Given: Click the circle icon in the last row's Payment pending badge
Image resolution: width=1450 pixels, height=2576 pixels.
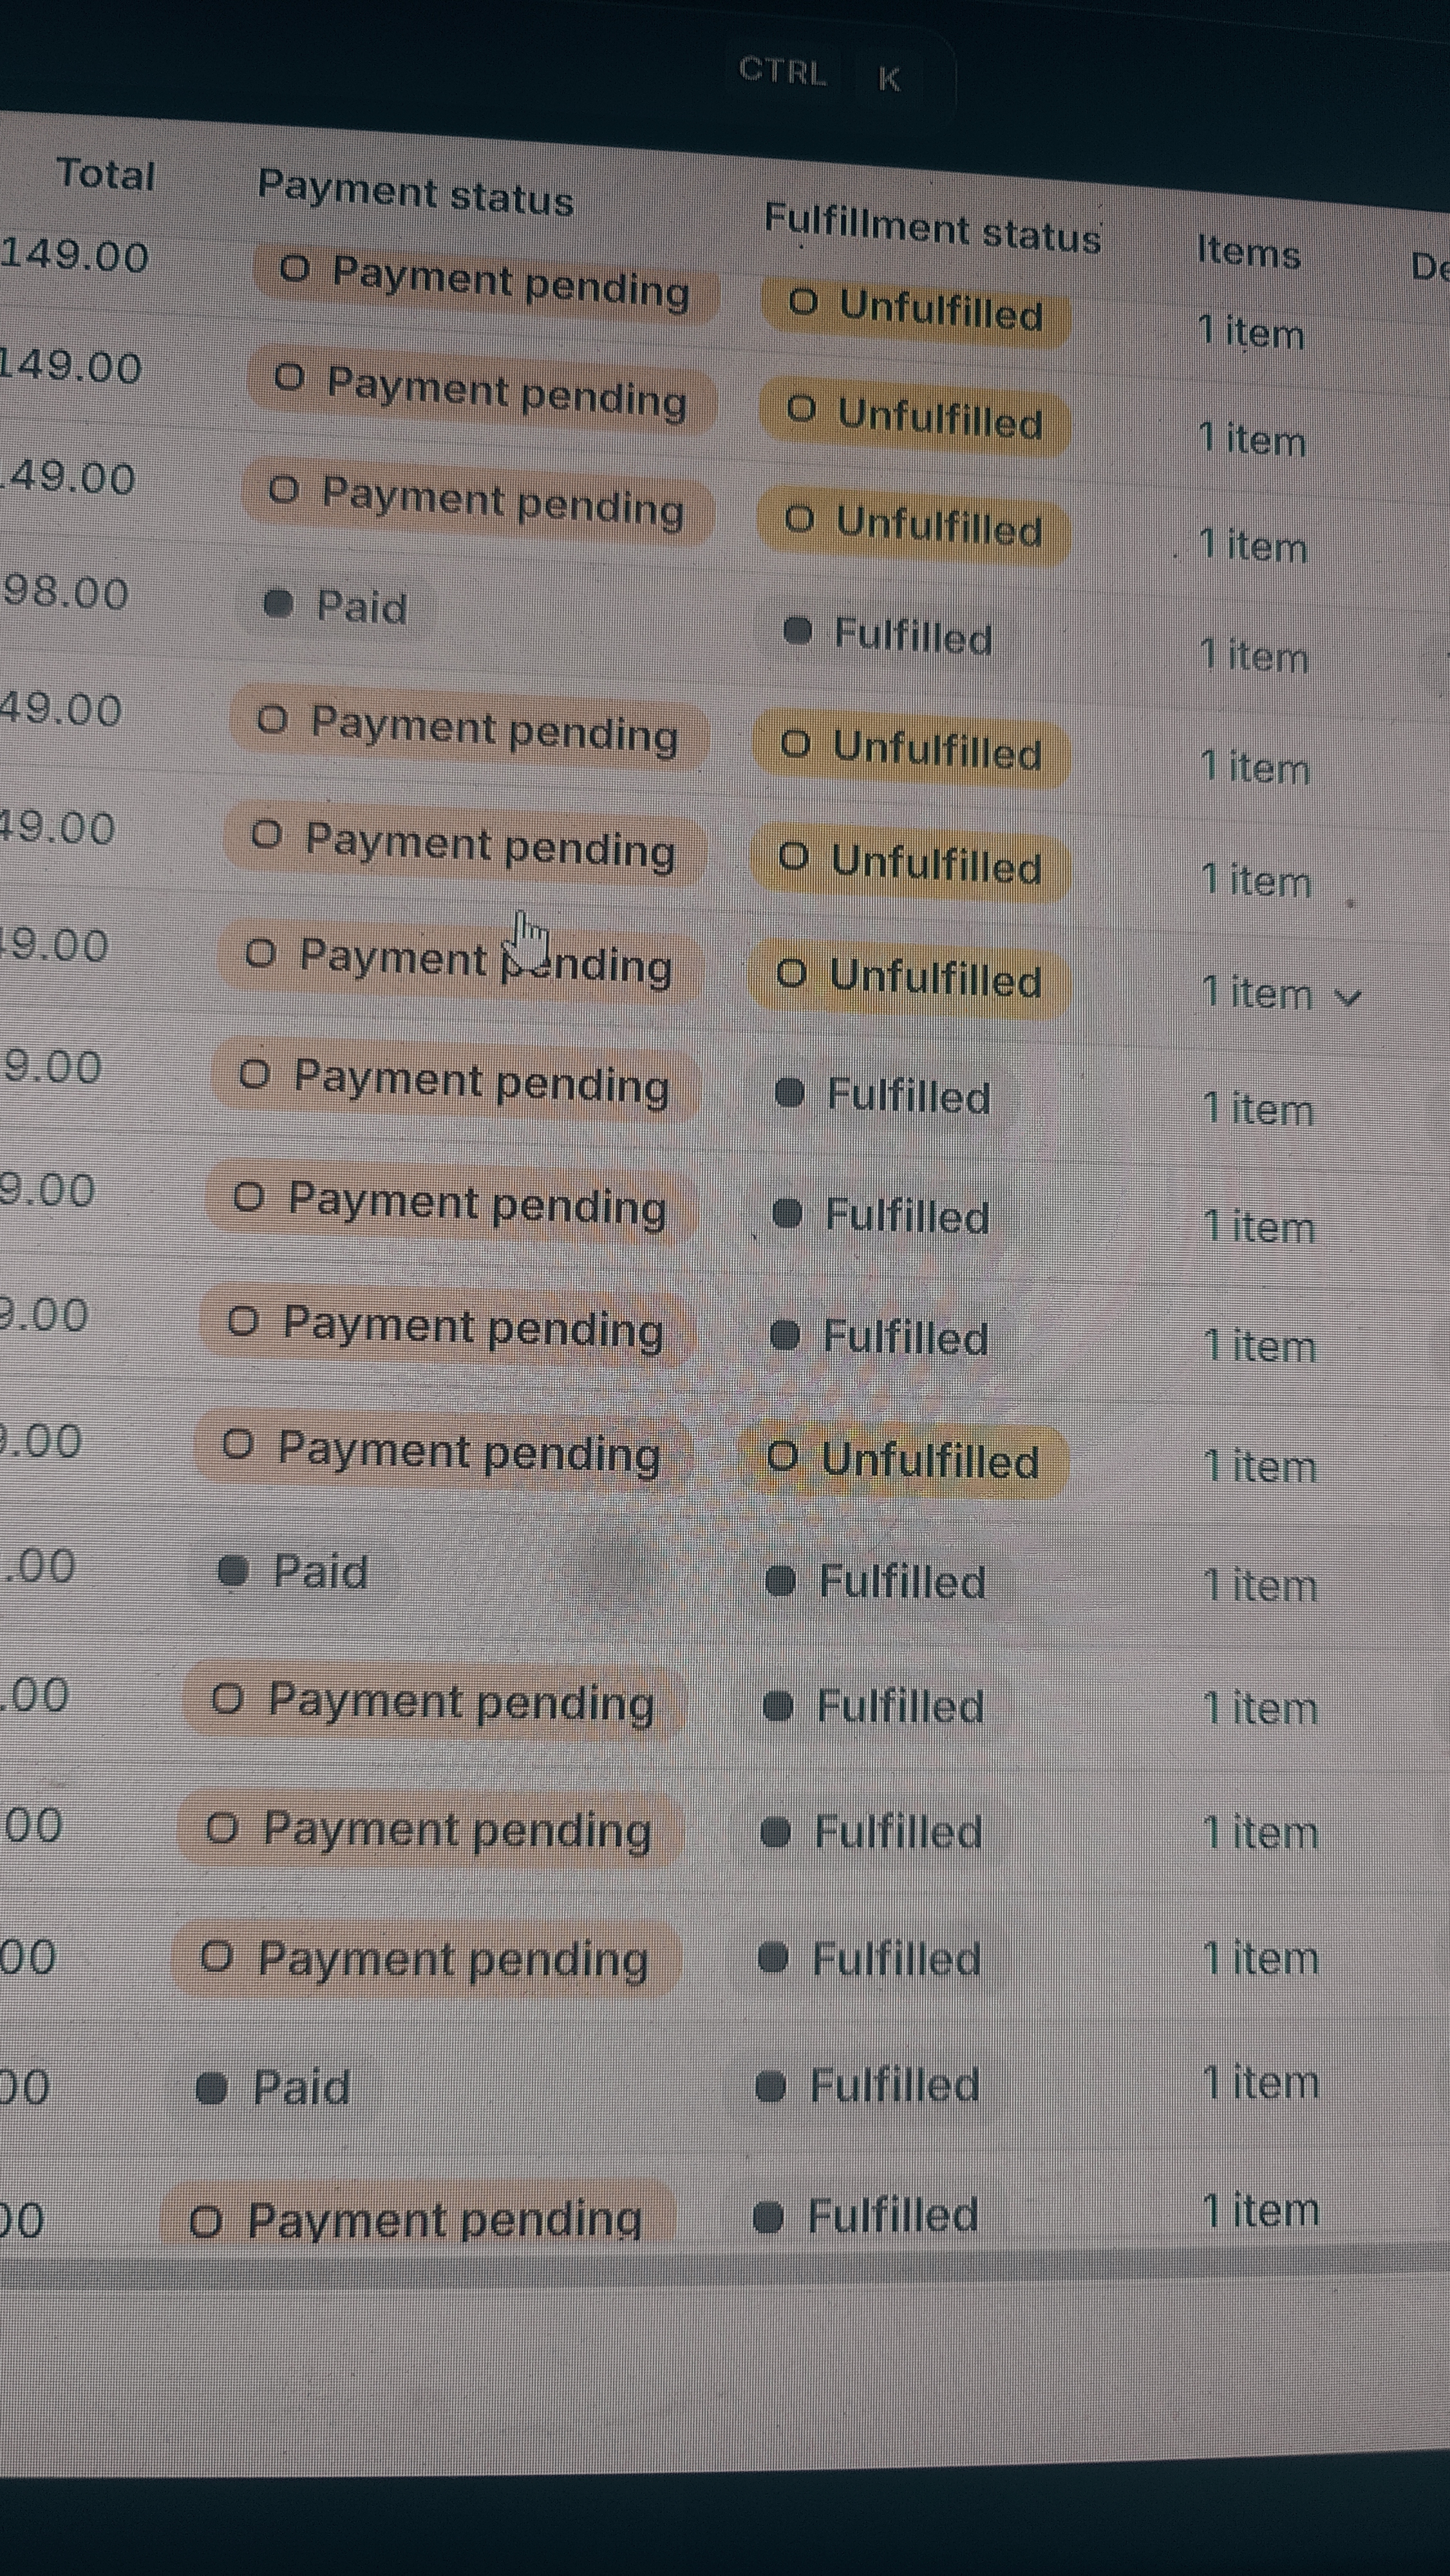Looking at the screenshot, I should tap(205, 2221).
